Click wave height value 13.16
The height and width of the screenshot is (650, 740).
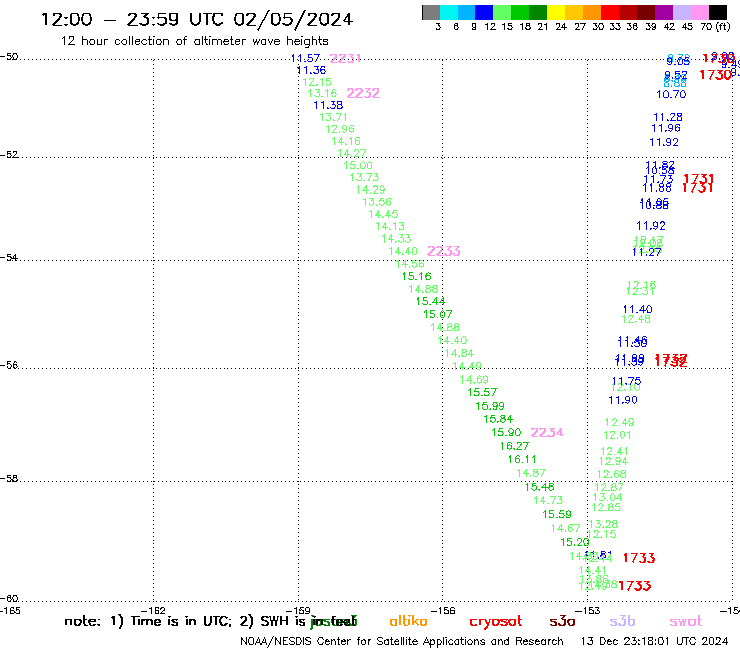322,93
